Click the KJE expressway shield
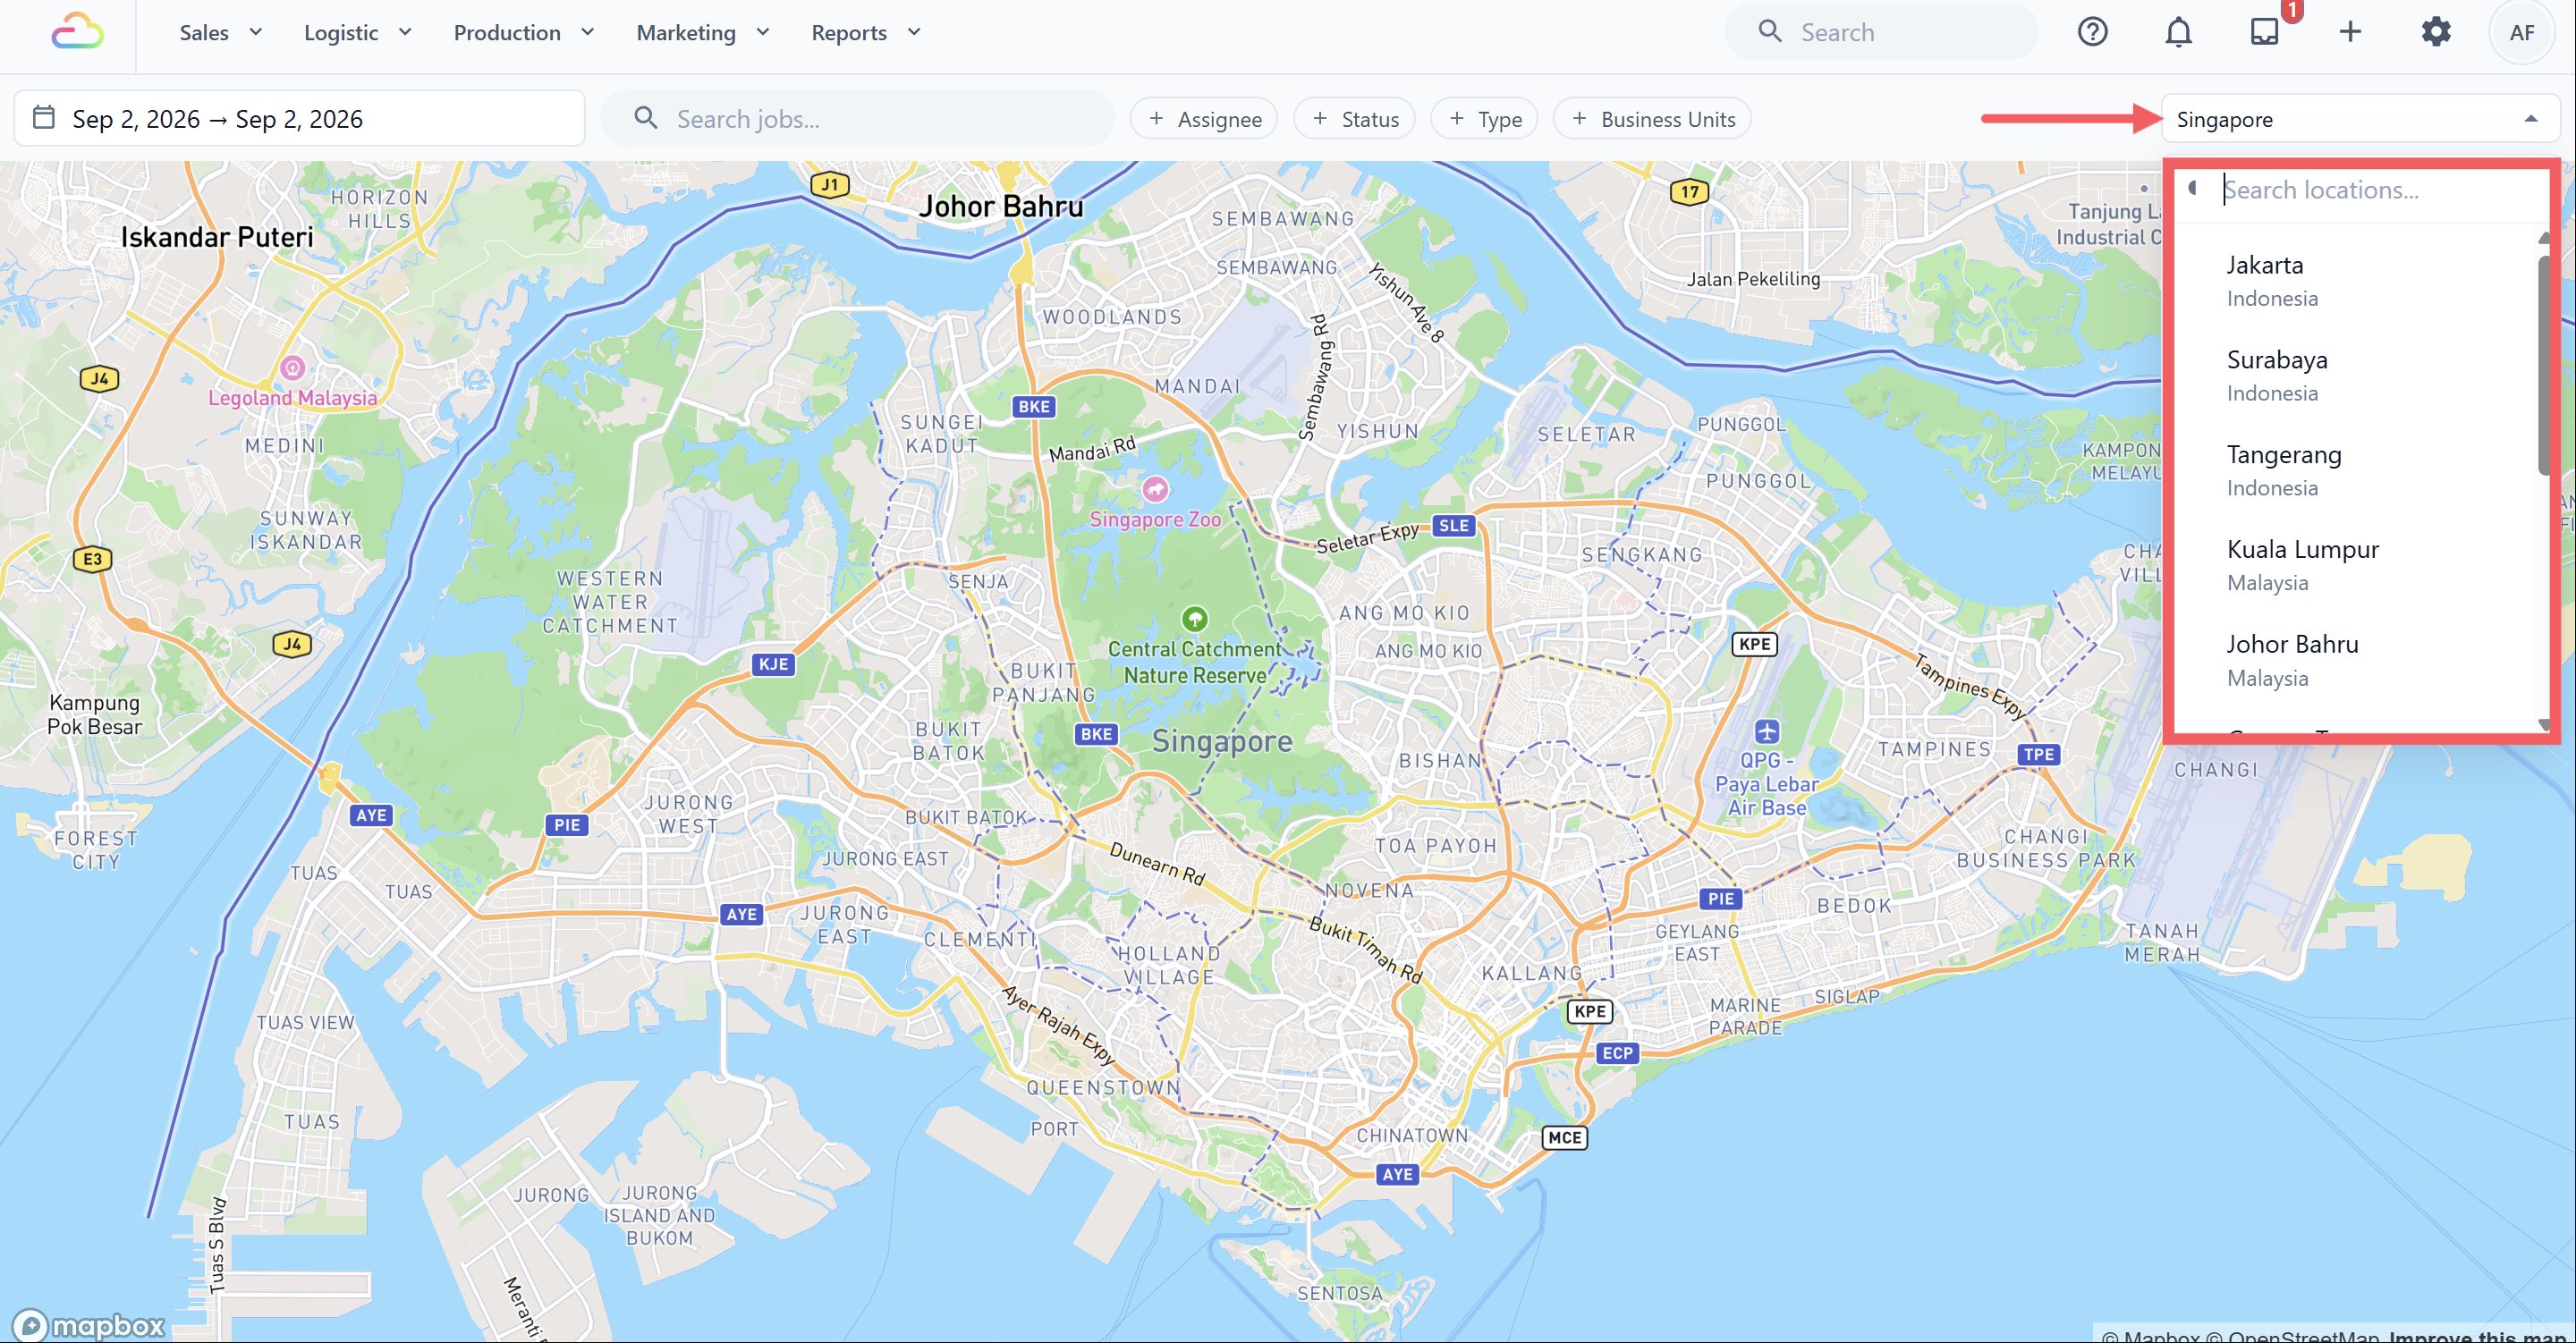This screenshot has height=1343, width=2576. tap(773, 664)
